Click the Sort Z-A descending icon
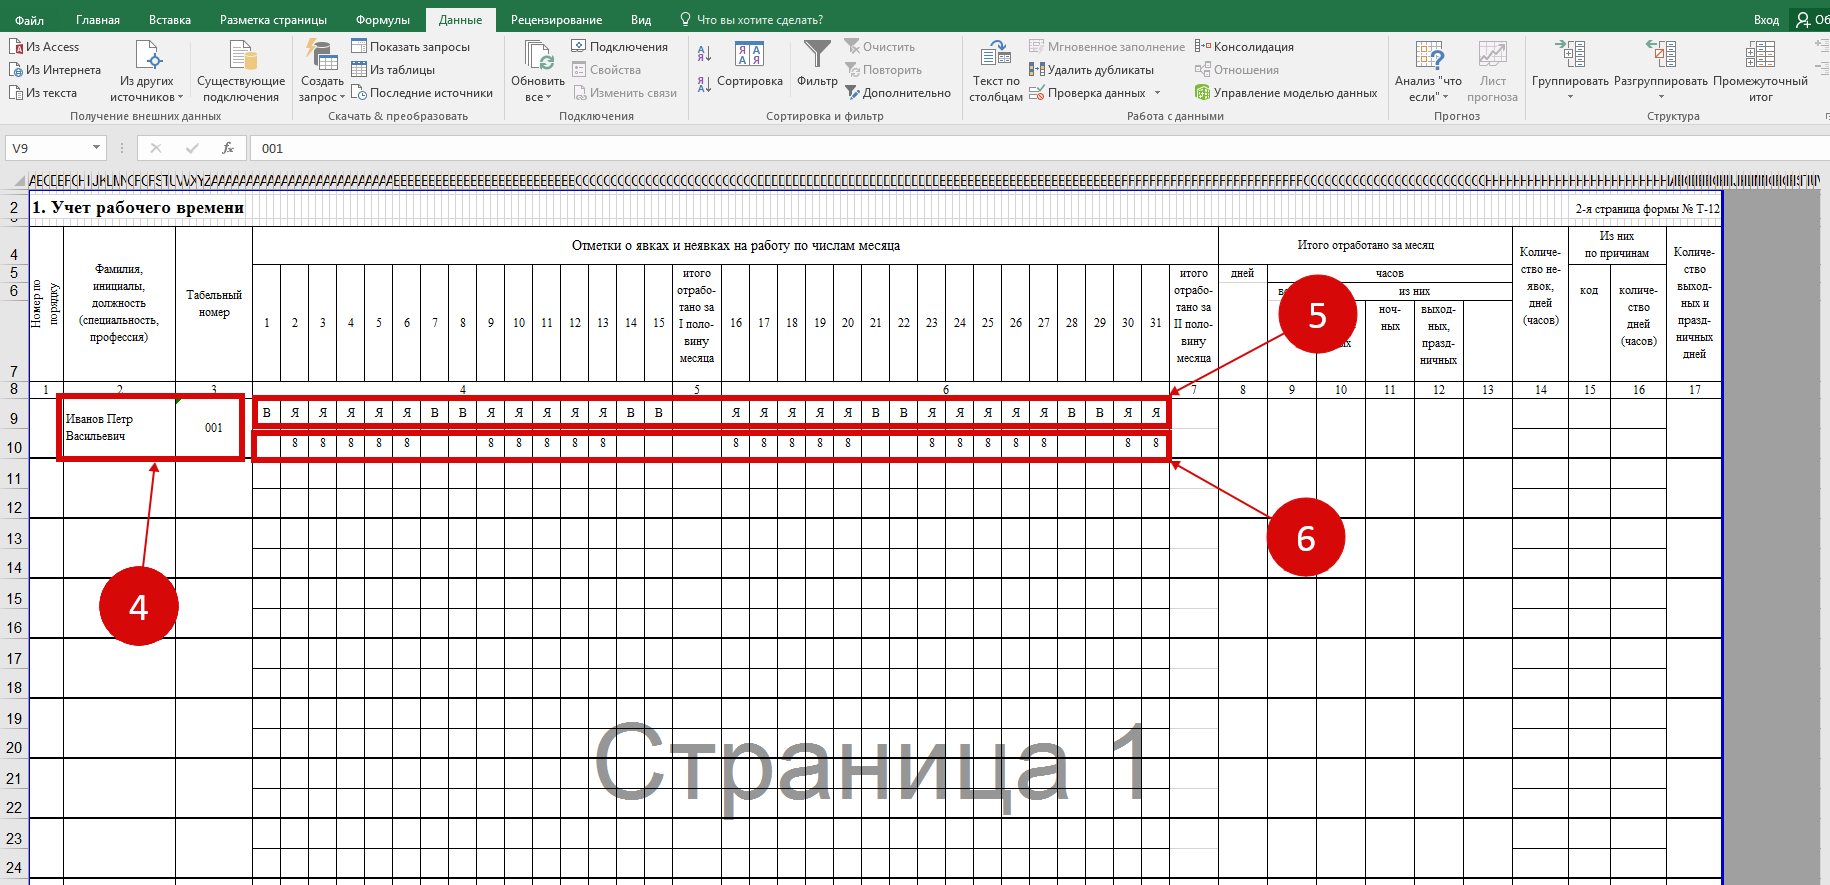The height and width of the screenshot is (885, 1830). click(x=704, y=85)
